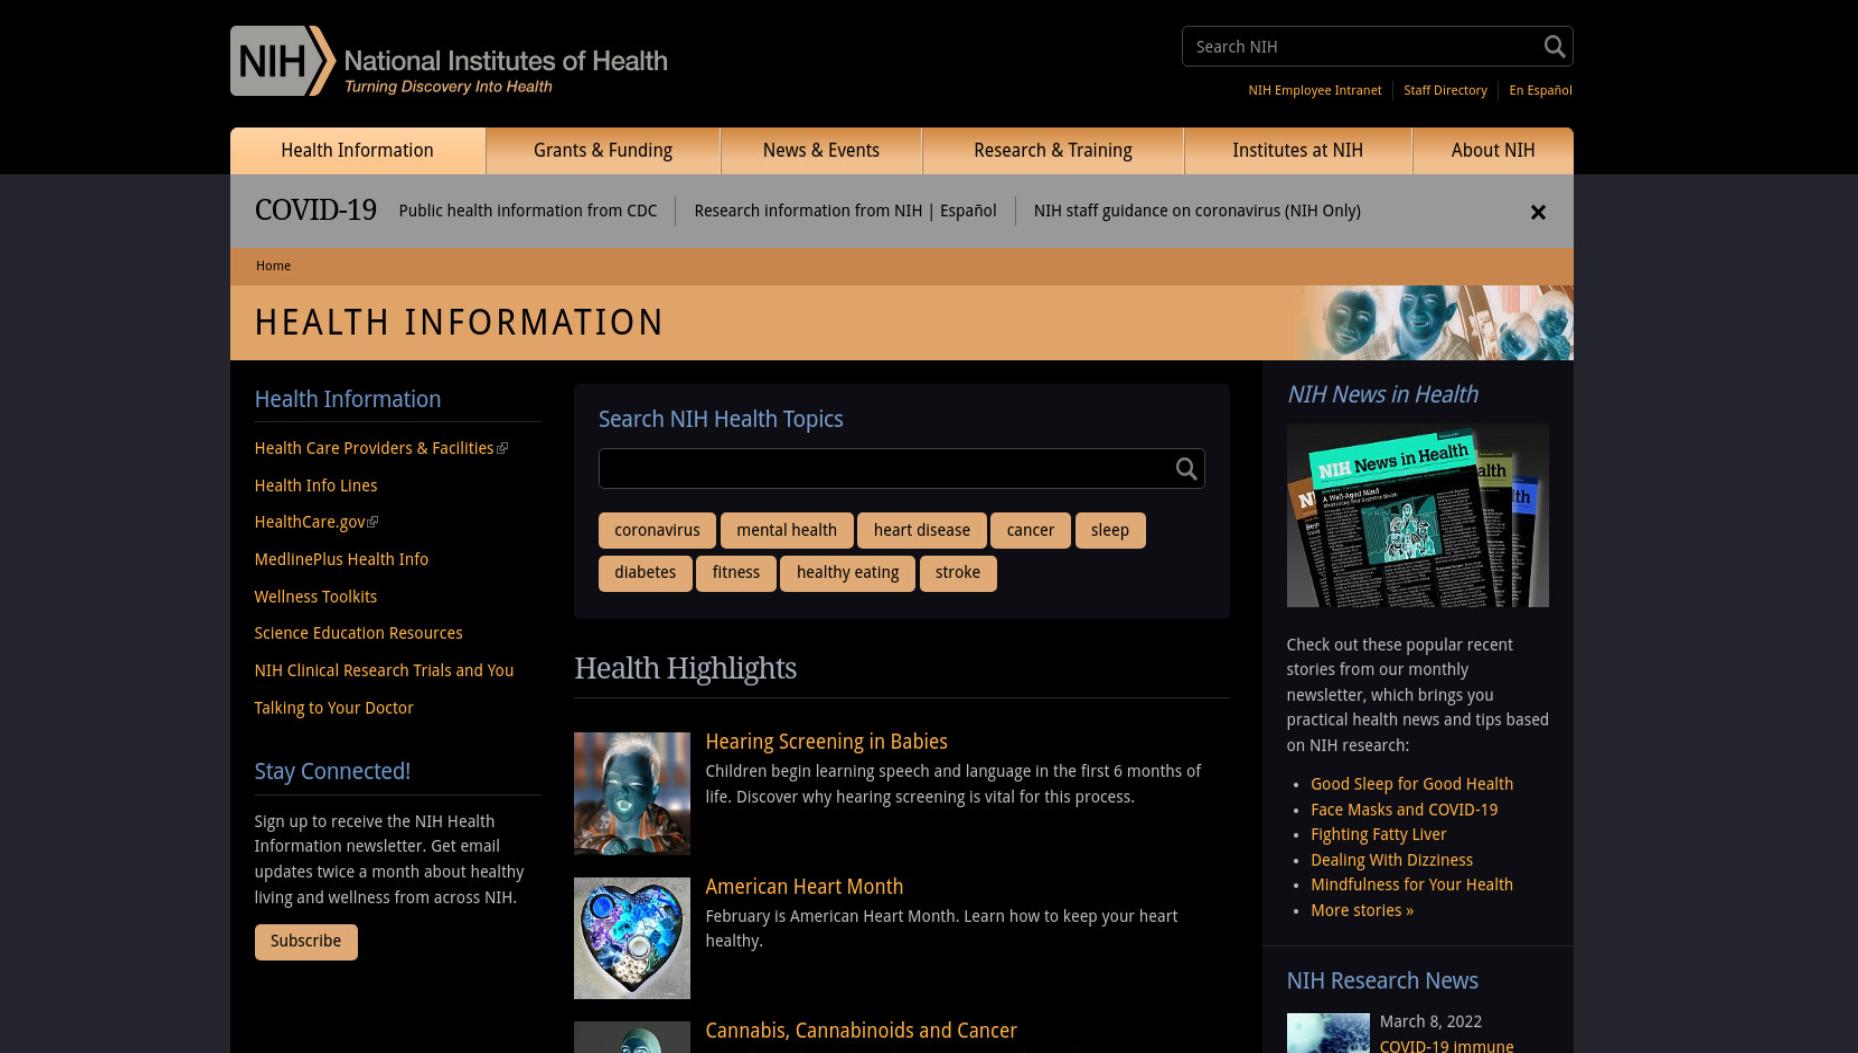
Task: Open the American Heart Month article
Action: [x=804, y=887]
